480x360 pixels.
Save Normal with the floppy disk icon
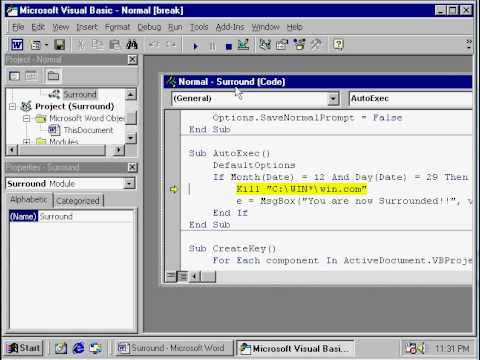coord(60,45)
